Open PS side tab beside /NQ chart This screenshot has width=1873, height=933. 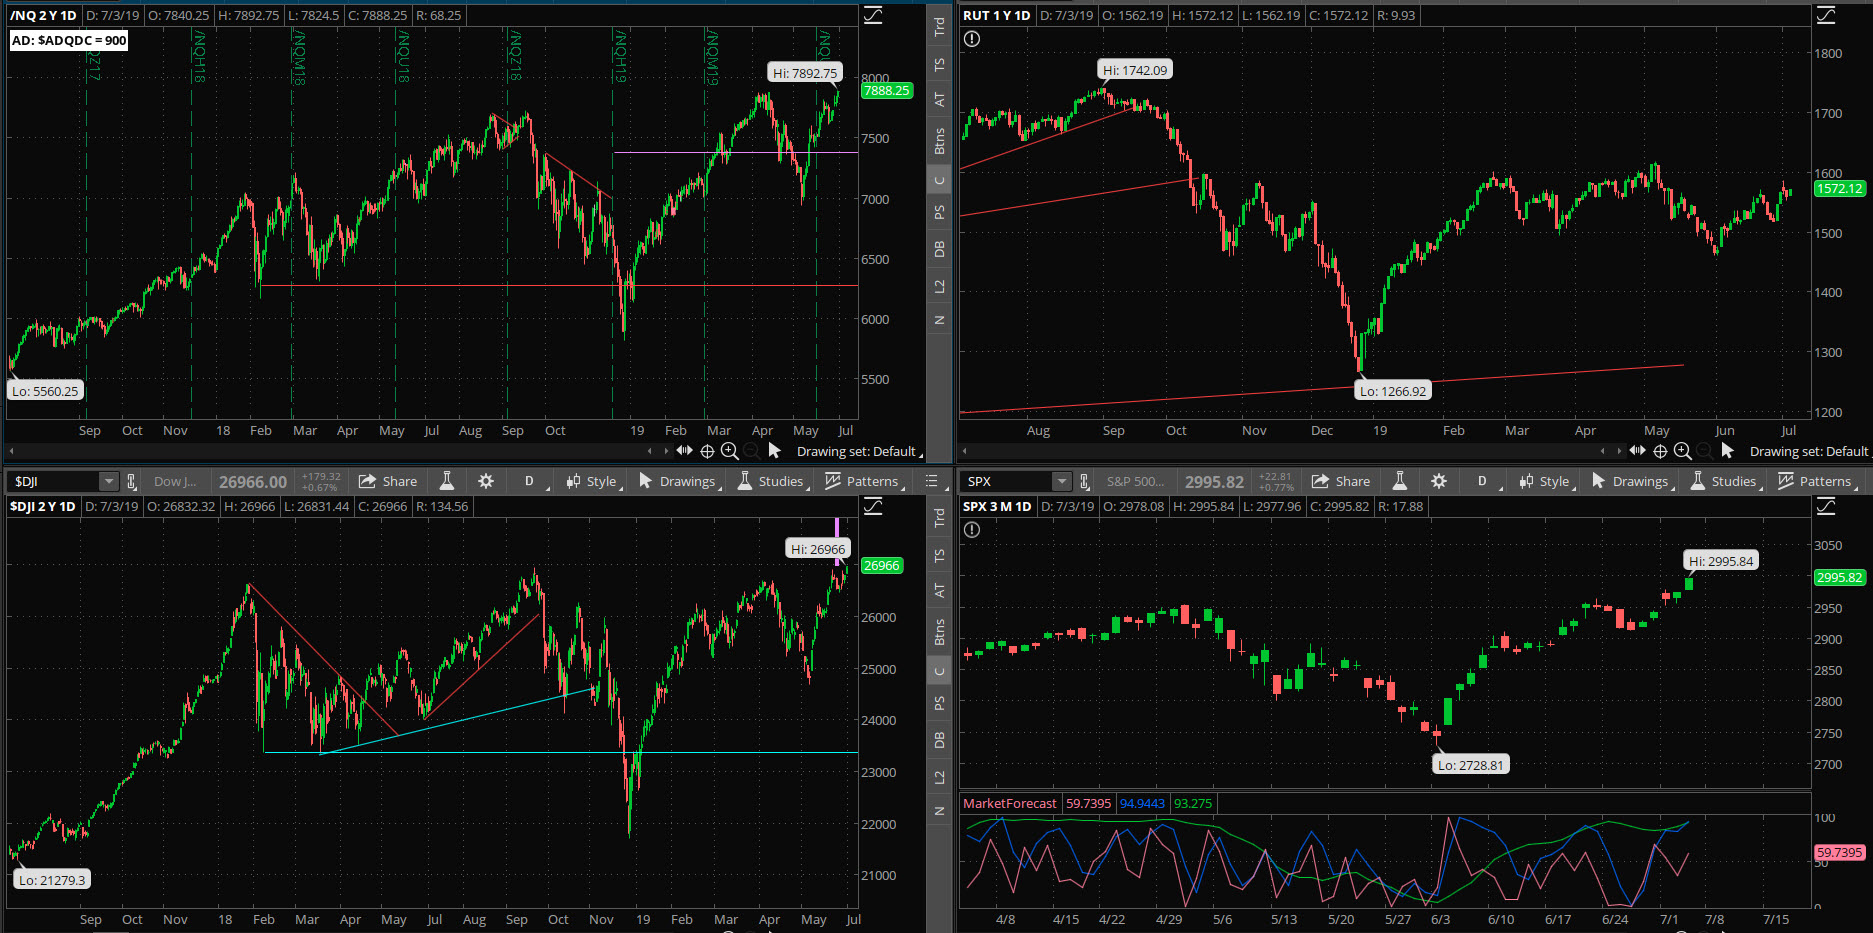point(939,212)
